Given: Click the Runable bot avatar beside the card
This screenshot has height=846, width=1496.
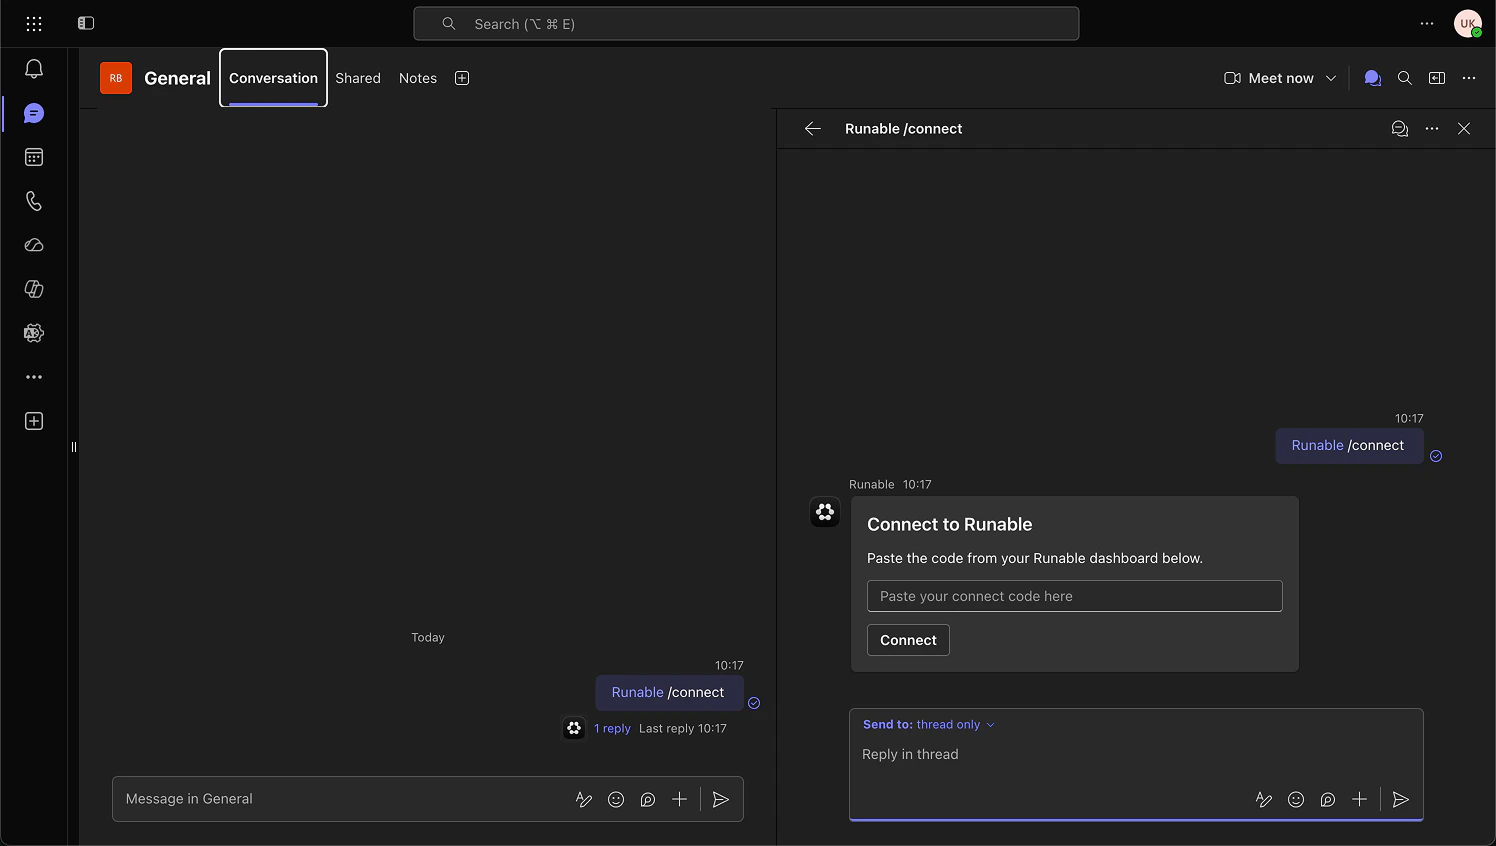Looking at the screenshot, I should click(x=825, y=512).
